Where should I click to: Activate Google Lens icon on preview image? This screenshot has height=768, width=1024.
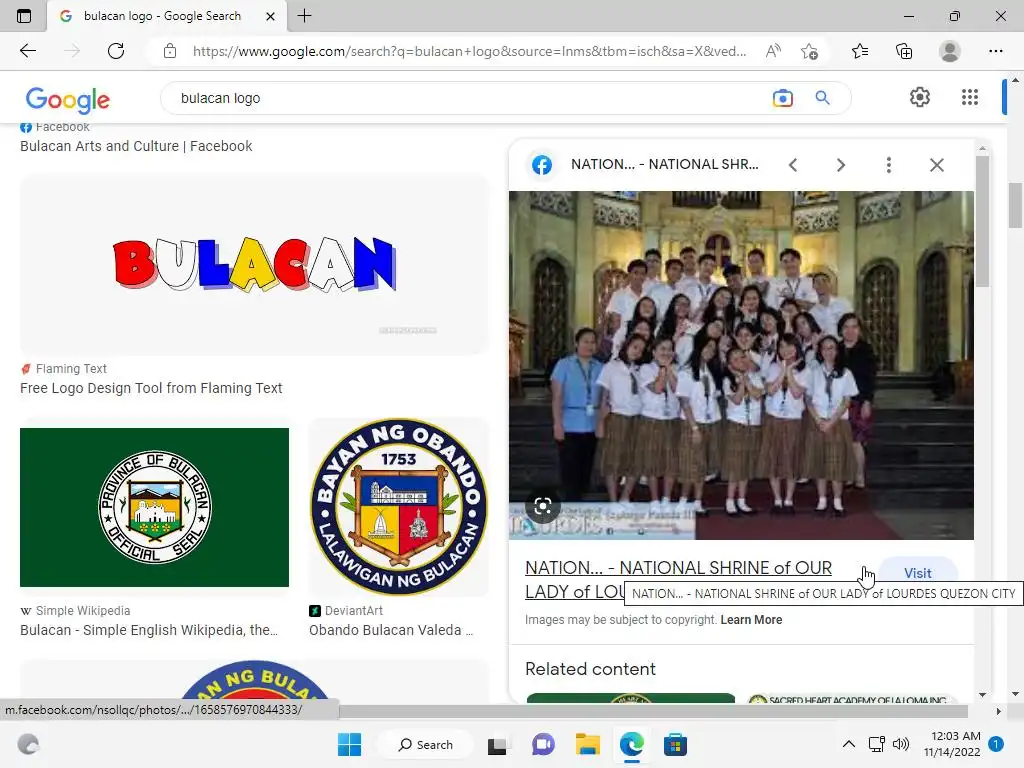pos(543,506)
